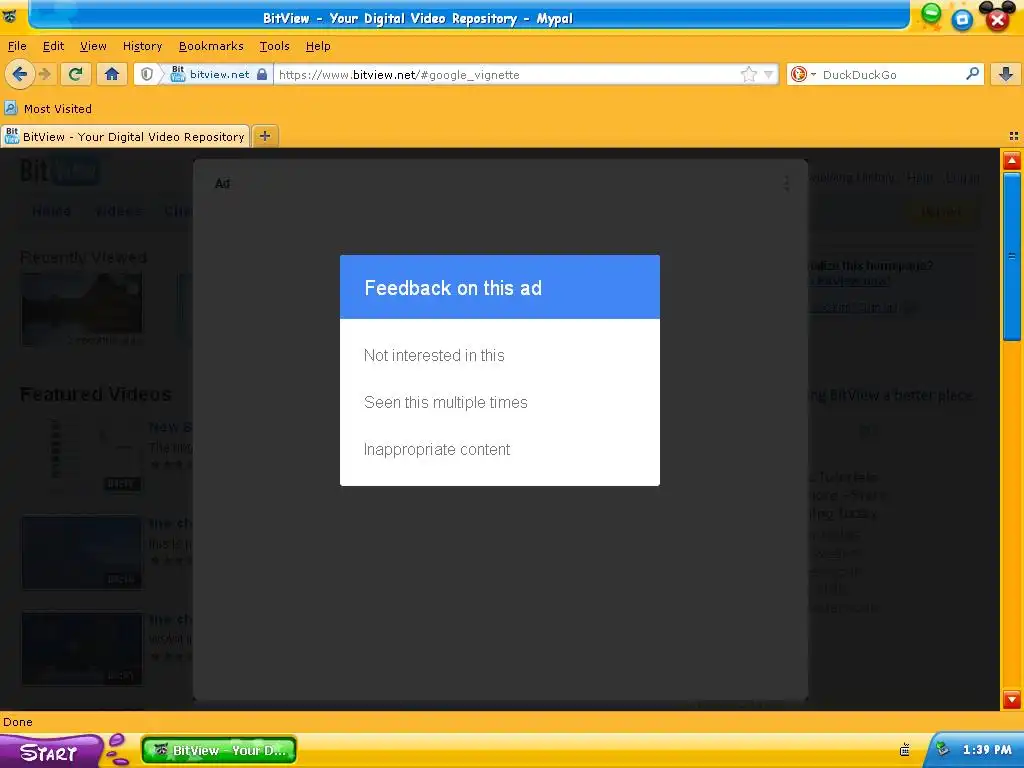Choose 'Not interested in this' feedback
The height and width of the screenshot is (768, 1024).
[x=434, y=355]
